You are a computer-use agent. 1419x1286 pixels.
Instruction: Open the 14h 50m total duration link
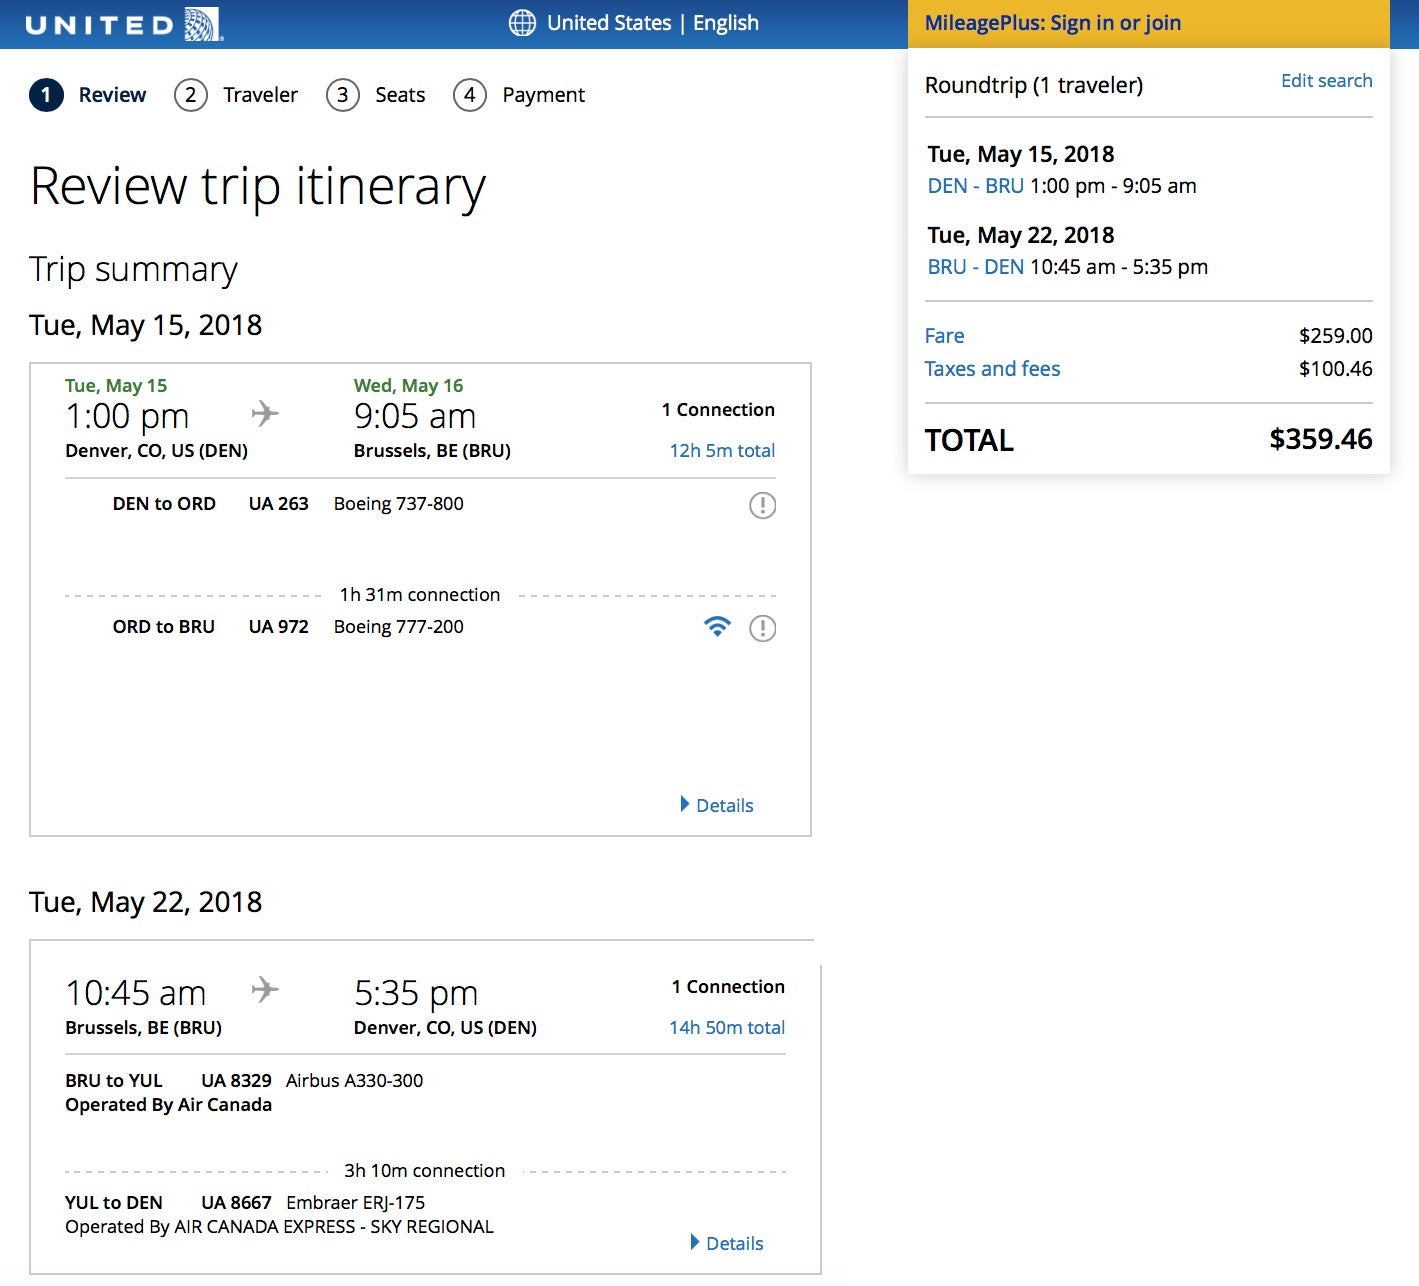pos(727,1028)
